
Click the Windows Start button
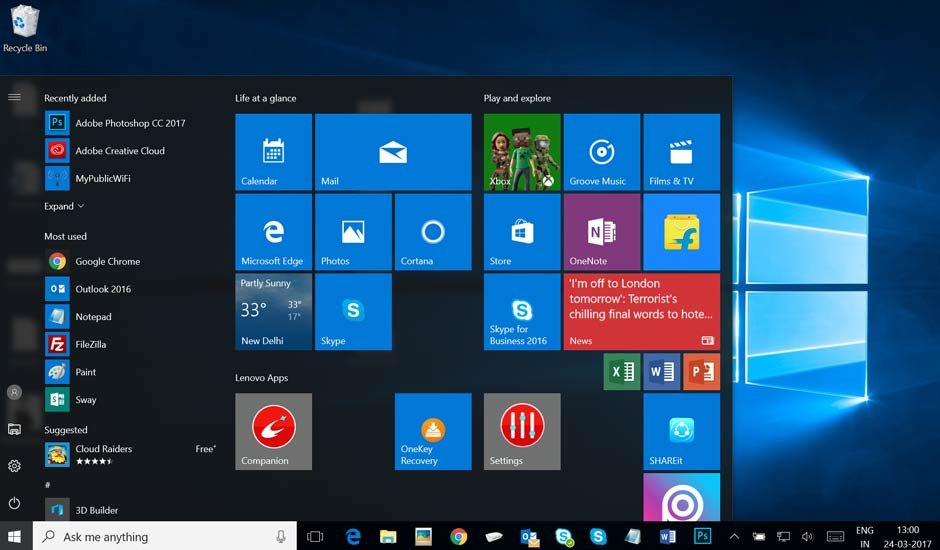pyautogui.click(x=14, y=536)
